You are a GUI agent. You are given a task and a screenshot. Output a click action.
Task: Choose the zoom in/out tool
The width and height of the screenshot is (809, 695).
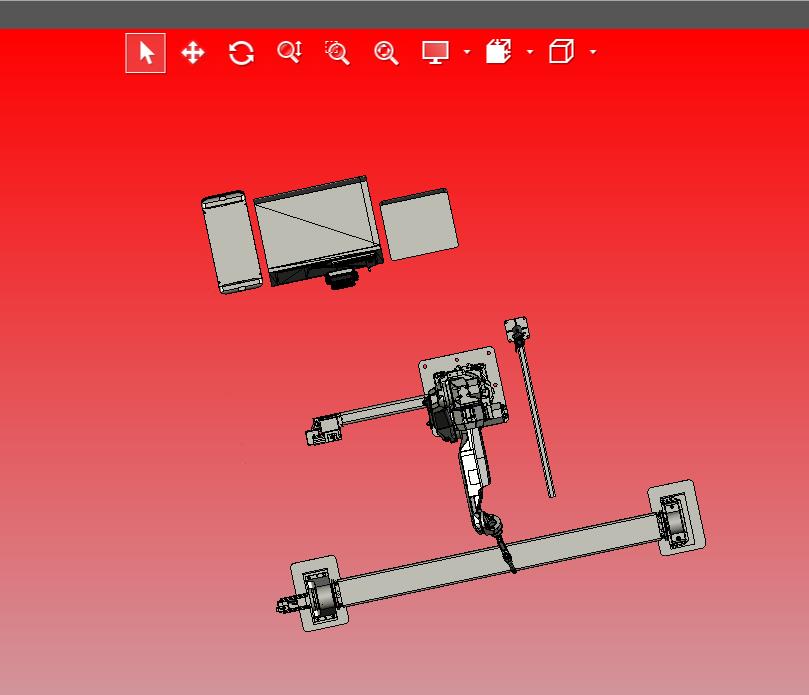point(289,52)
